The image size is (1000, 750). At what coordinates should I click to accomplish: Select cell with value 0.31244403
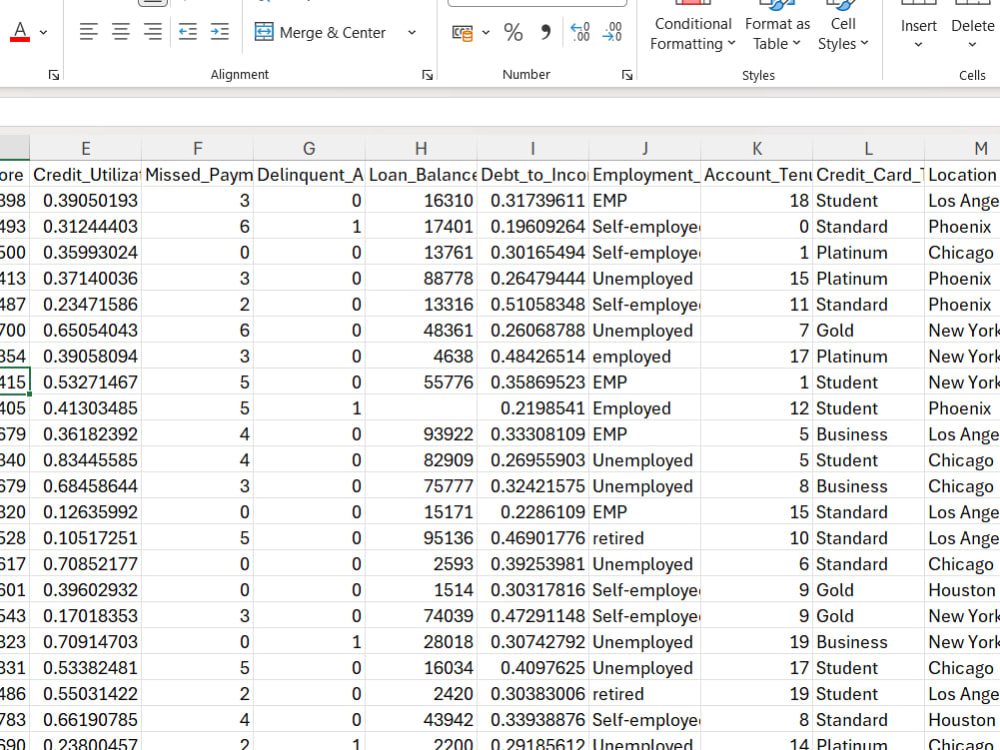pyautogui.click(x=85, y=227)
